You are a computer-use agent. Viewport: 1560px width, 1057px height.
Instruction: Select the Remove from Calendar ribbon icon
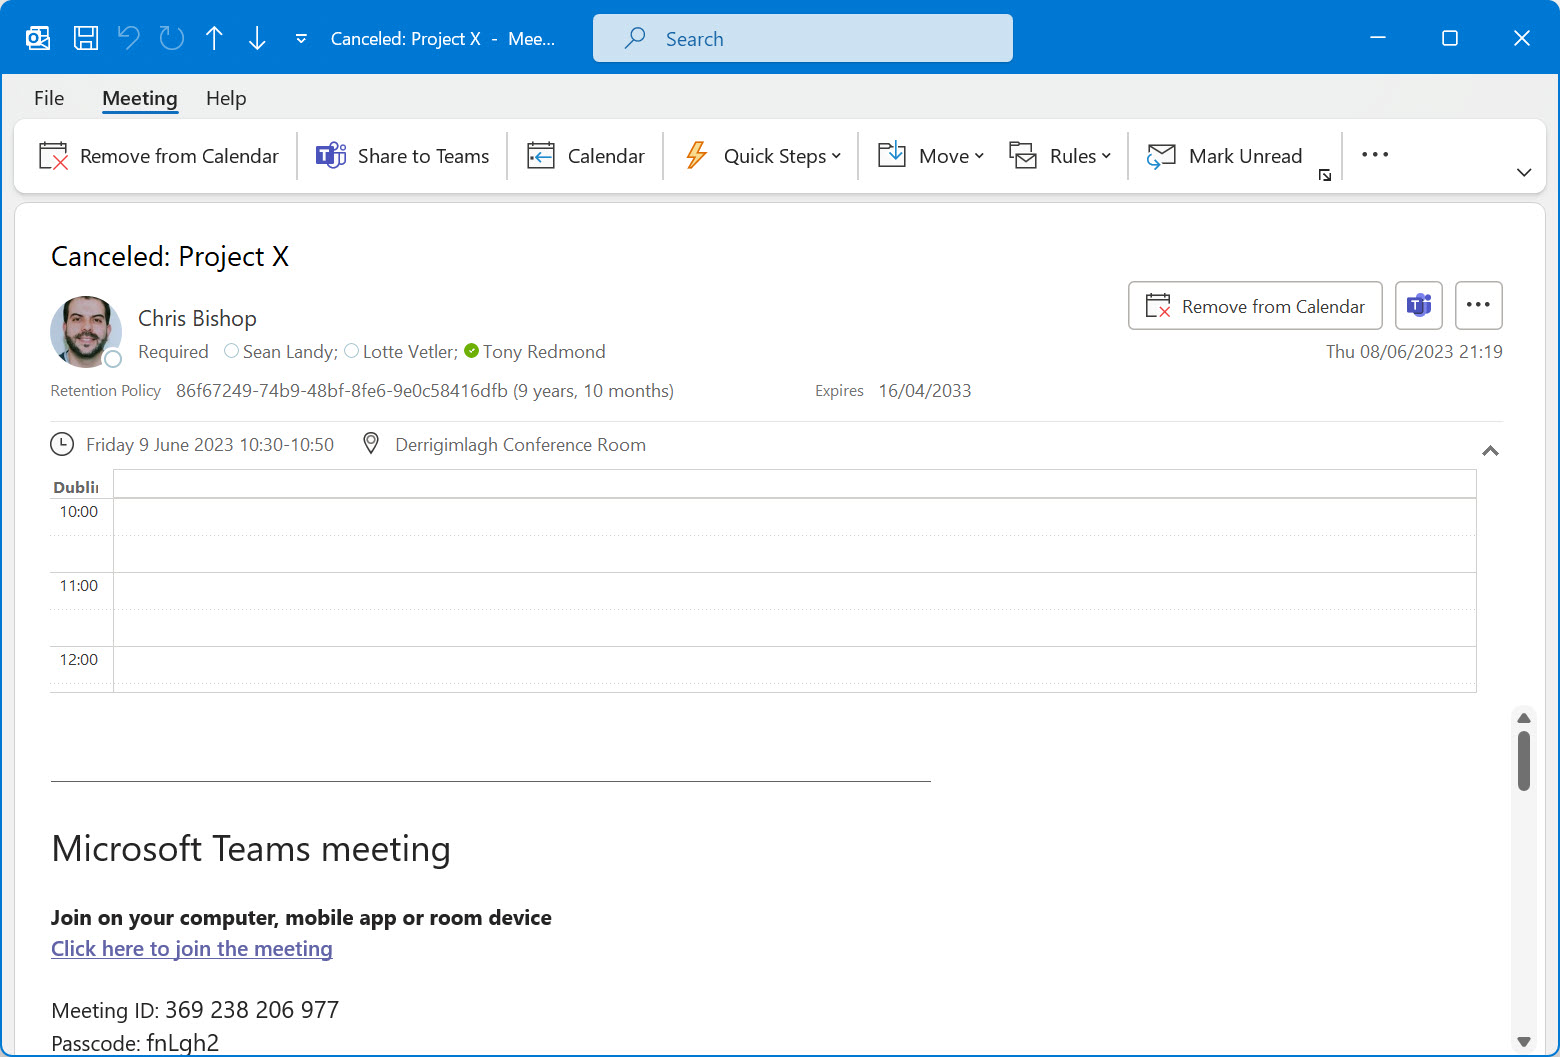pos(54,156)
